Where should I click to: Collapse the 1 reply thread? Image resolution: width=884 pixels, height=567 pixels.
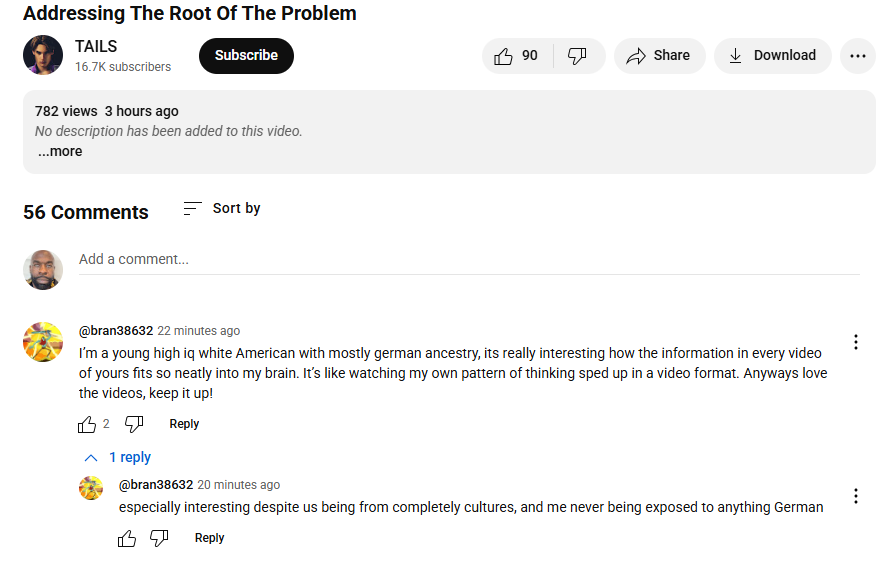[117, 457]
